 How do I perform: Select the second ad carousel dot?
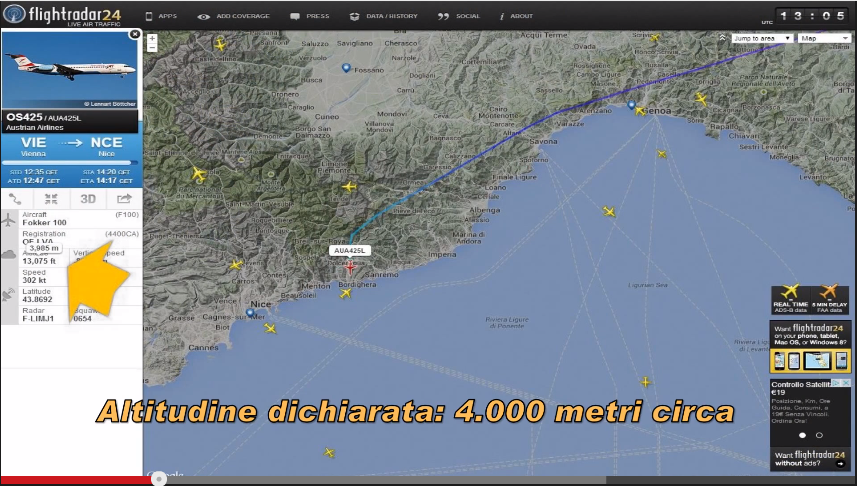pos(819,435)
